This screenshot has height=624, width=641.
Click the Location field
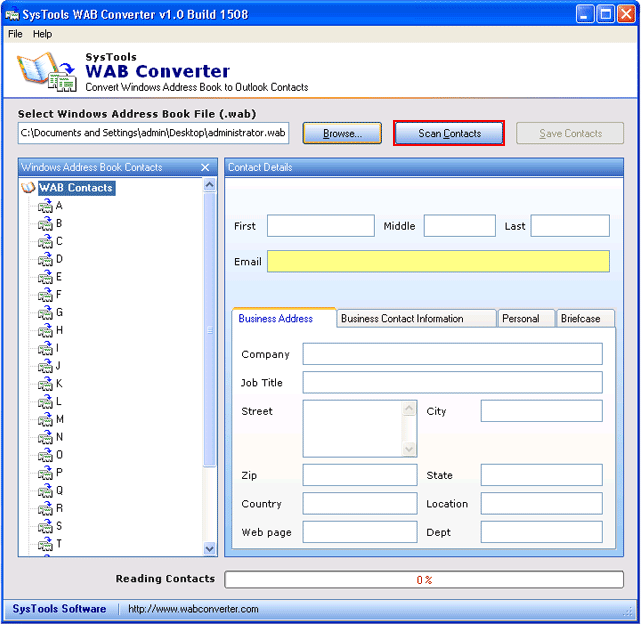(x=542, y=503)
